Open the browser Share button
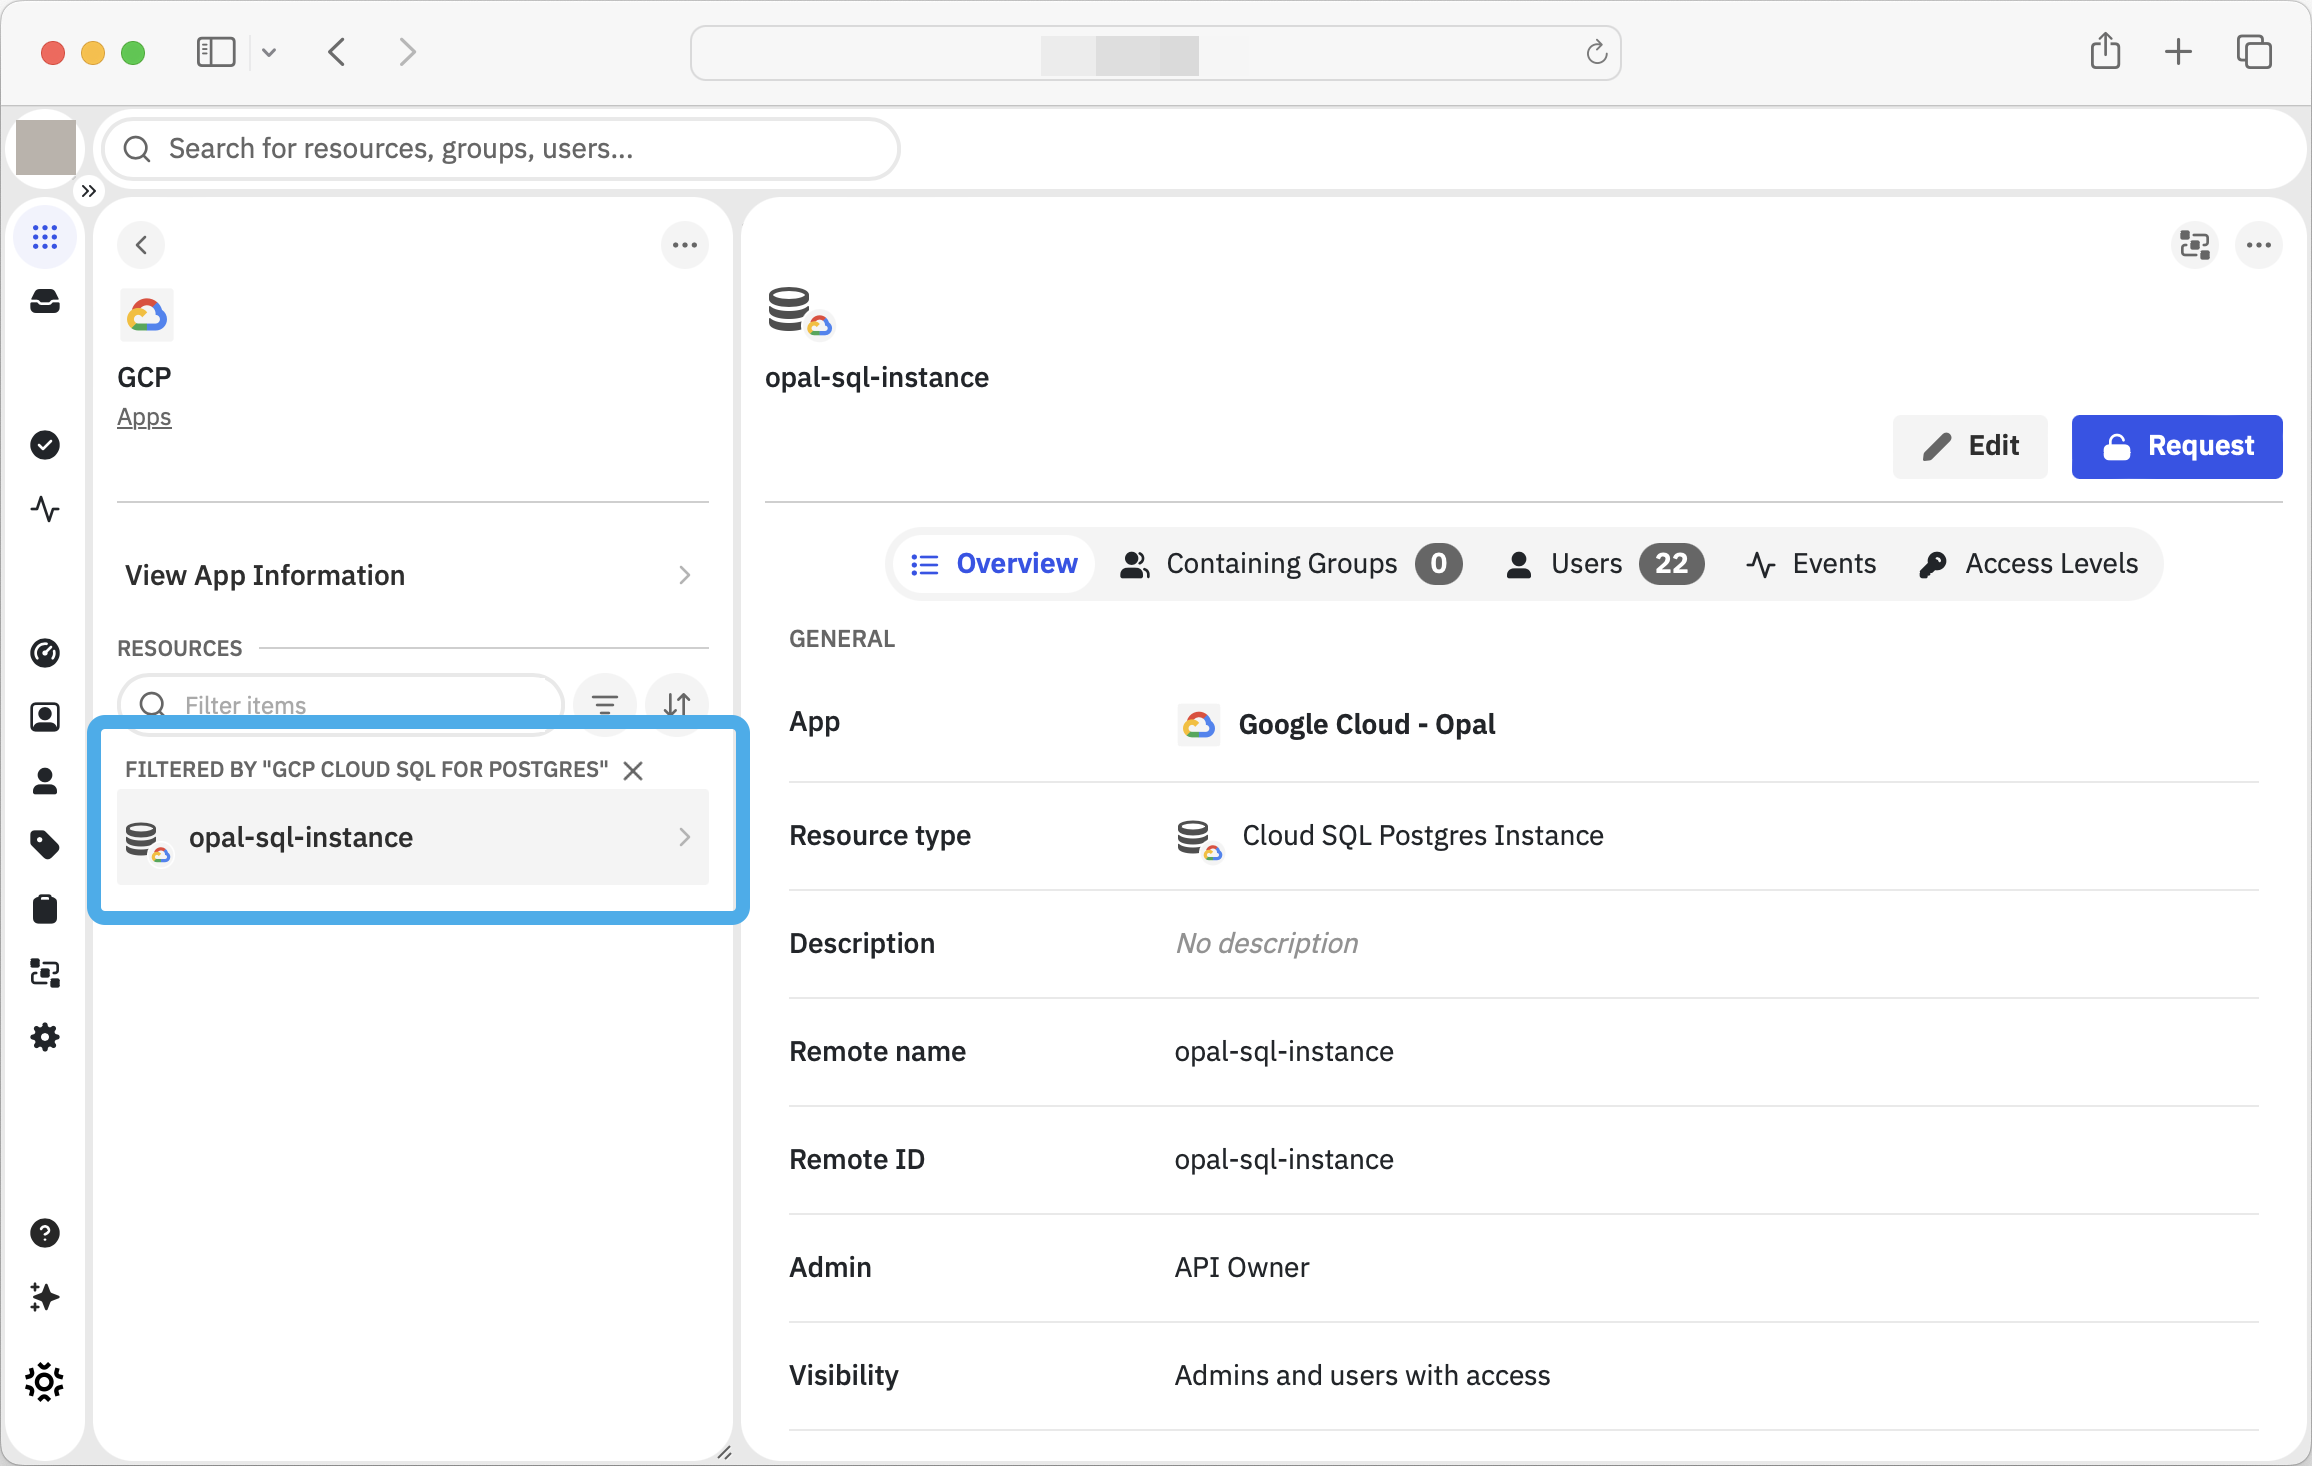This screenshot has height=1466, width=2312. click(2105, 51)
